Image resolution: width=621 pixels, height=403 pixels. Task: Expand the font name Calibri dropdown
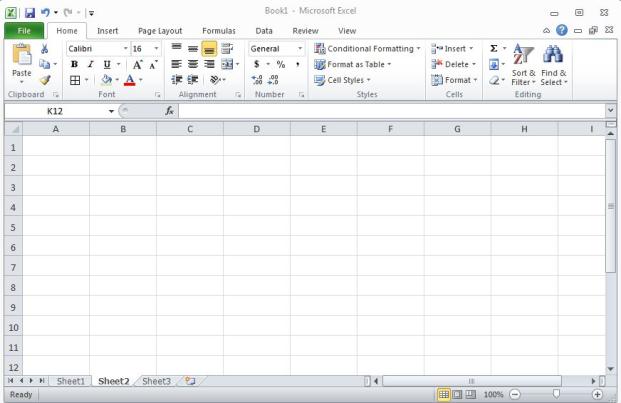click(125, 48)
